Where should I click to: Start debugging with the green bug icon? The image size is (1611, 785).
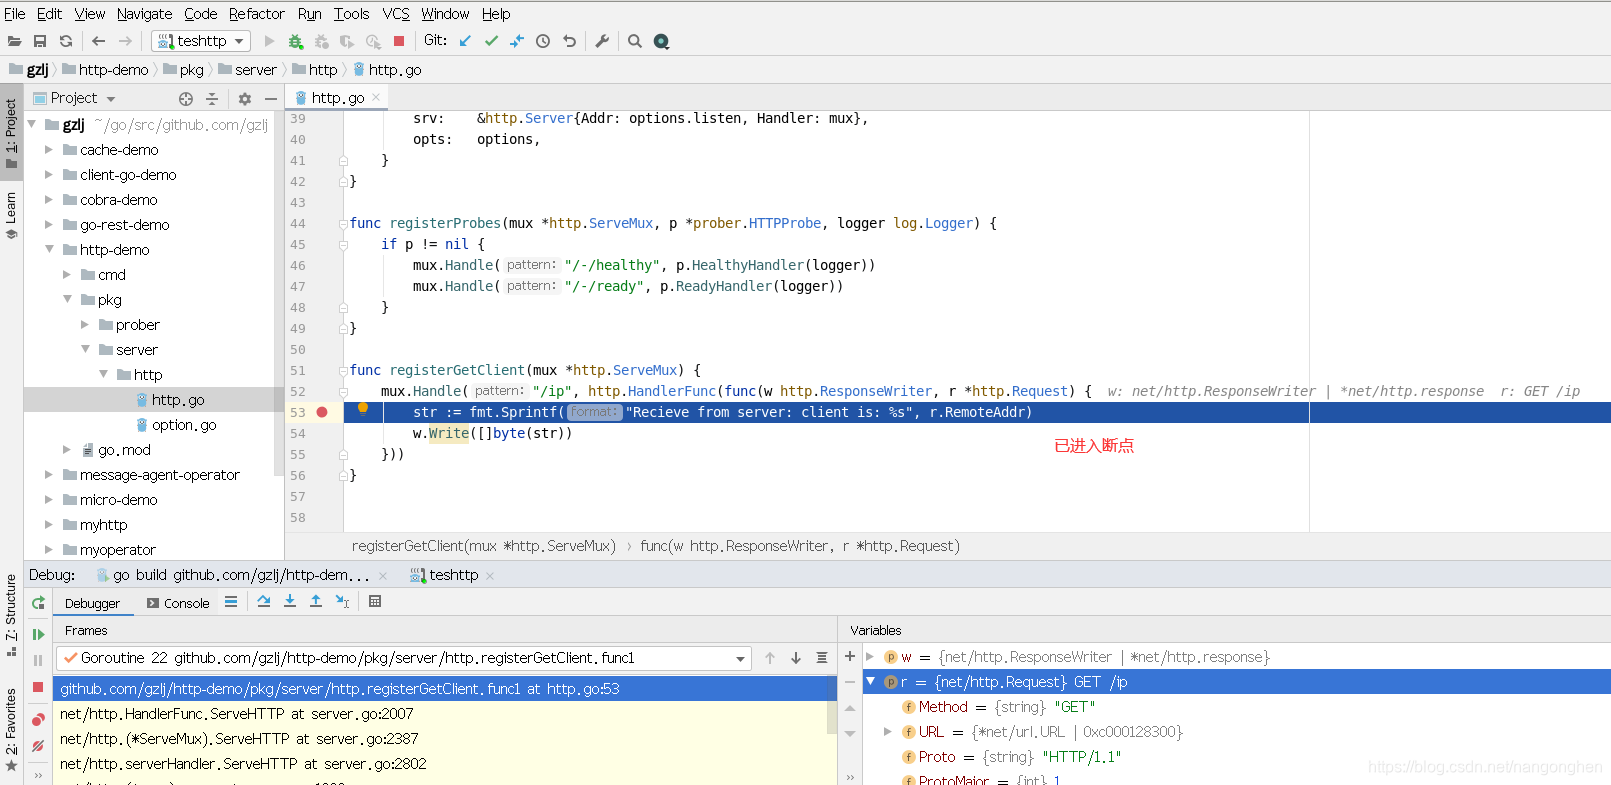(295, 41)
